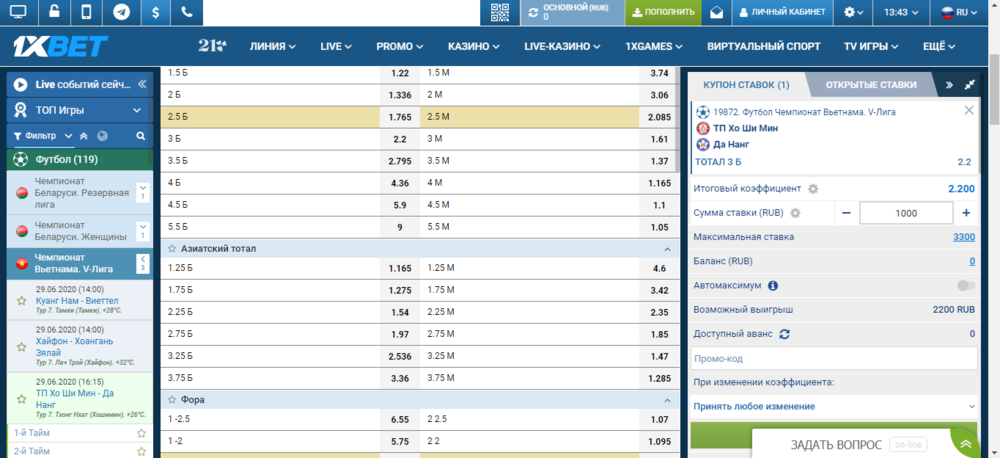This screenshot has width=1000, height=458.
Task: Increase the stake with plus button
Action: point(966,213)
